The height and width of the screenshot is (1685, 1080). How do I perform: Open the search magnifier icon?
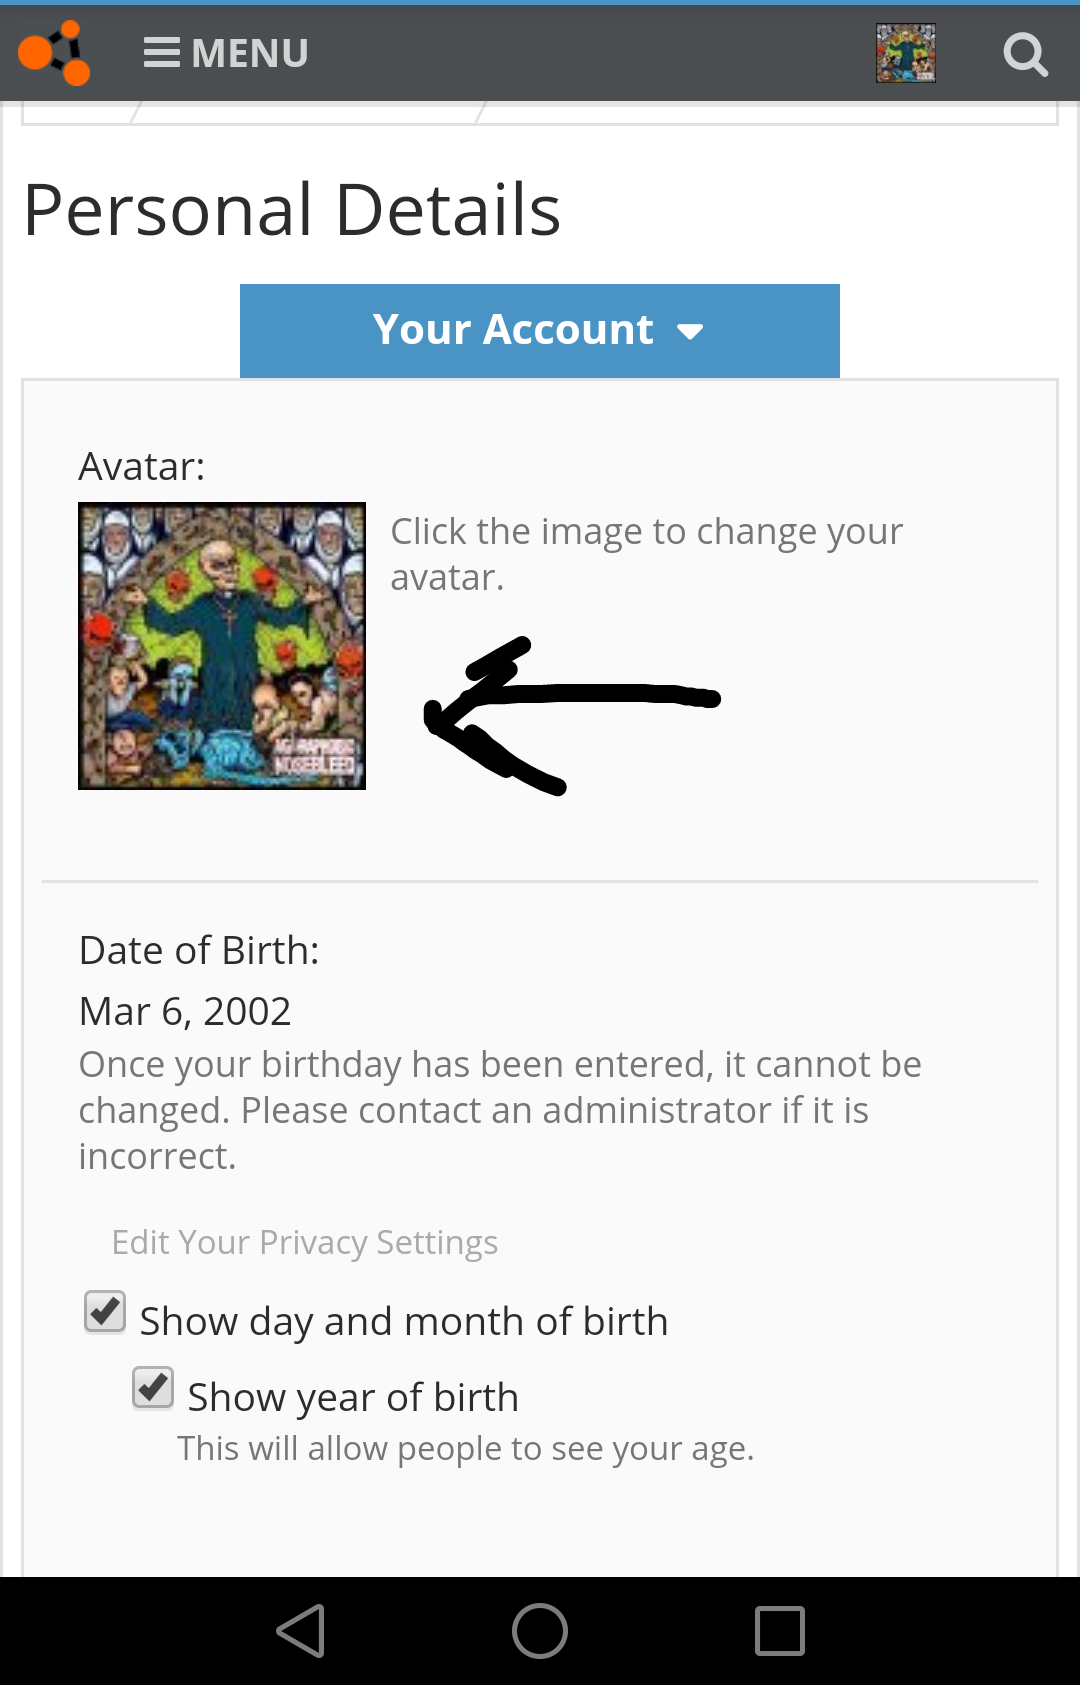coord(1025,54)
